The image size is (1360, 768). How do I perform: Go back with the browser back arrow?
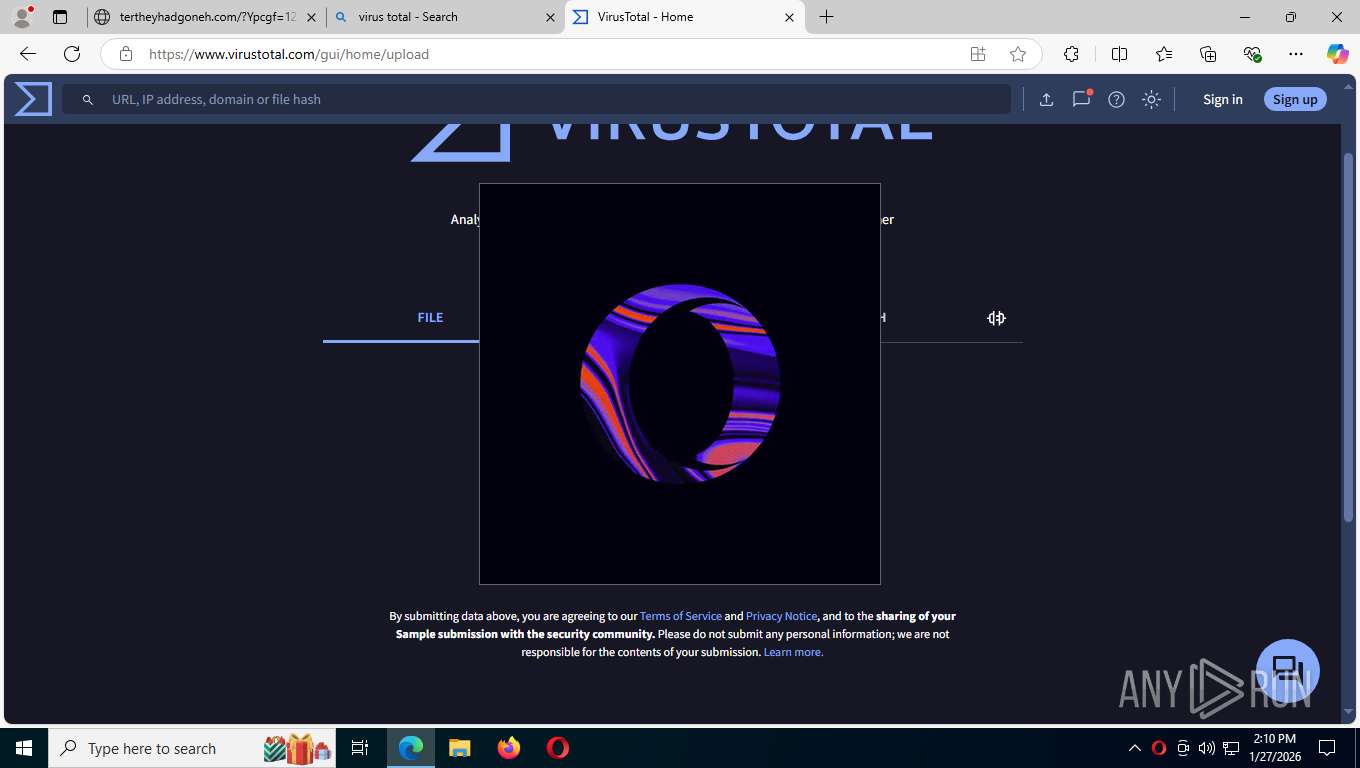coord(28,54)
